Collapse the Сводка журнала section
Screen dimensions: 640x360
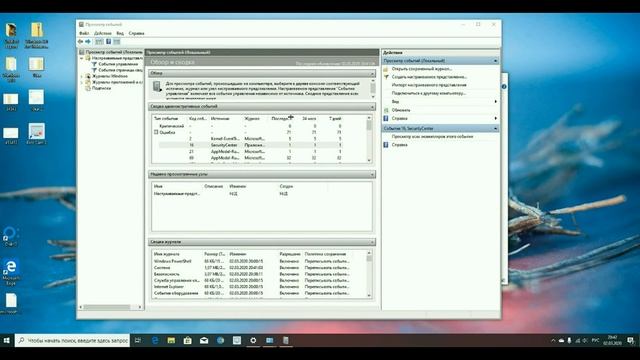pos(372,242)
